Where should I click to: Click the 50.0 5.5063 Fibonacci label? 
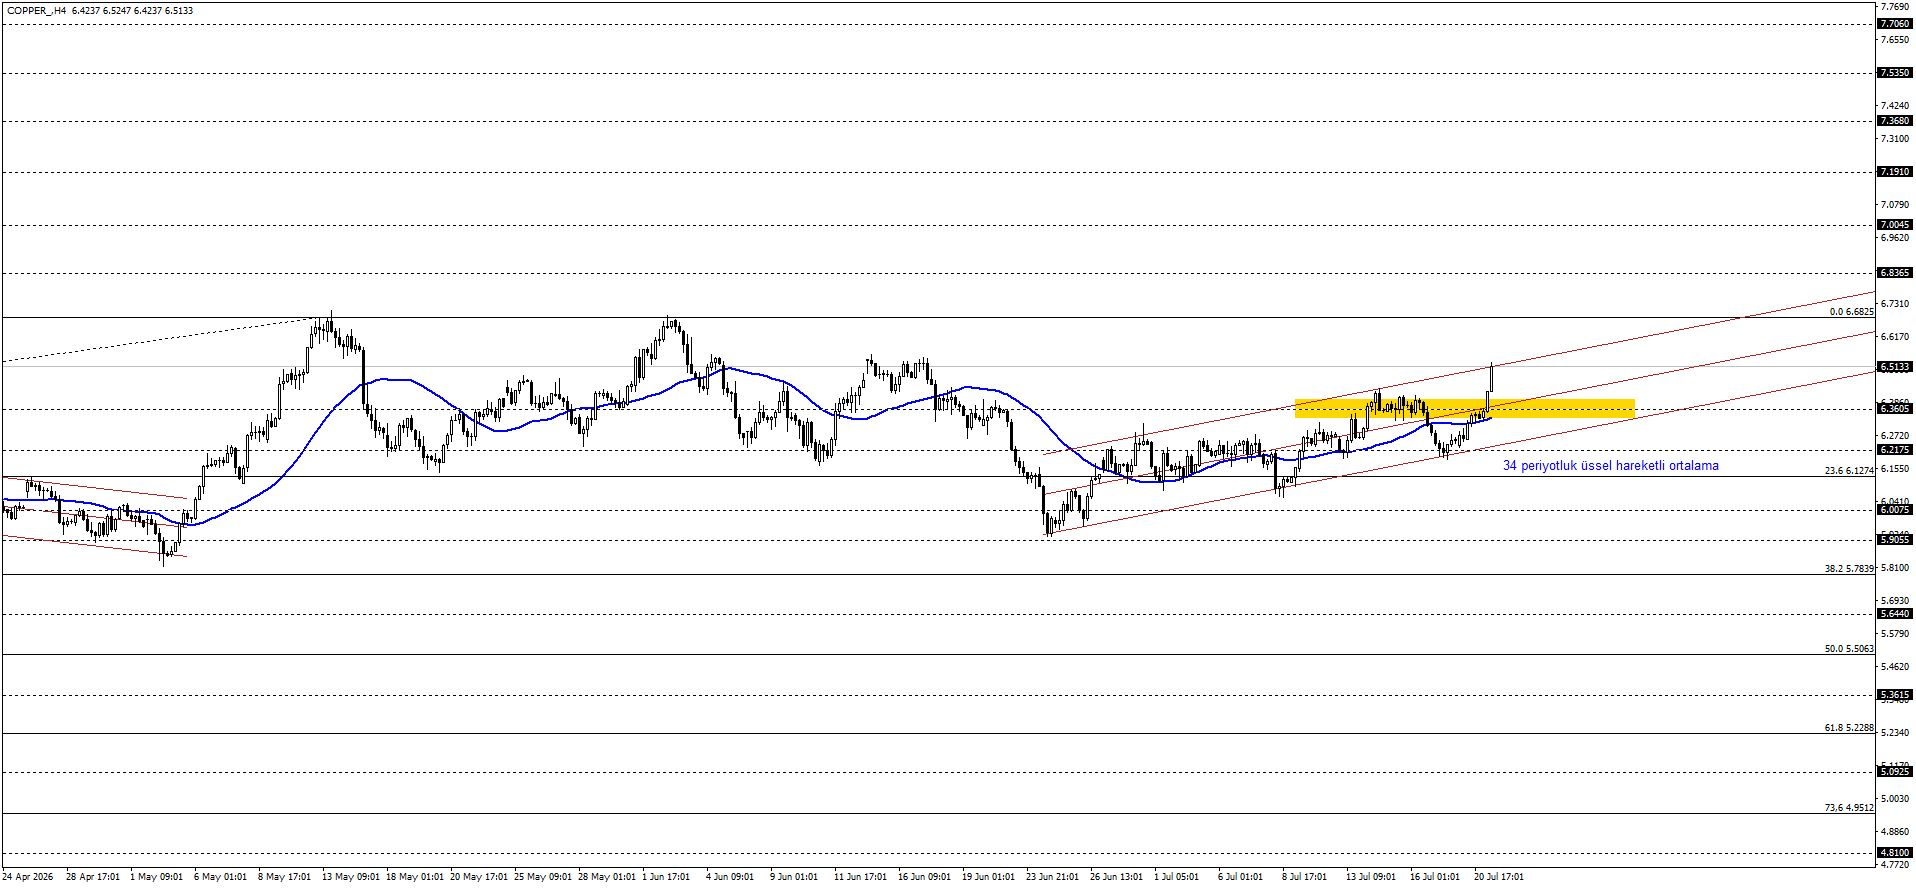(x=1849, y=649)
